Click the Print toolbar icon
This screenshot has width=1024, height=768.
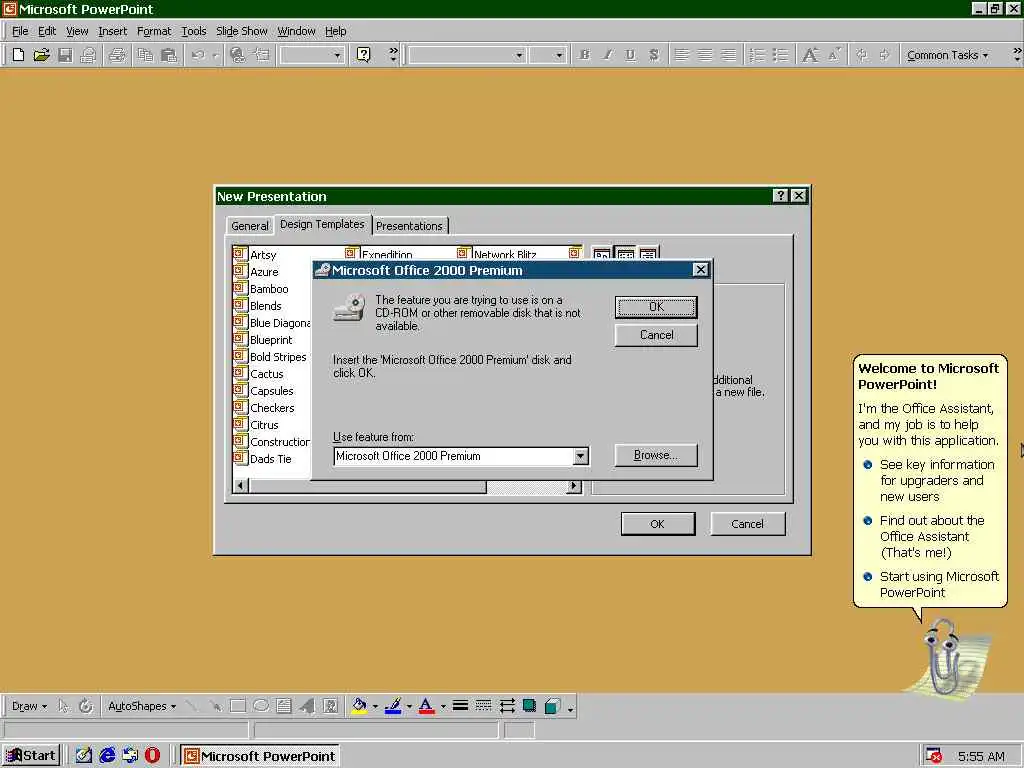coord(117,55)
